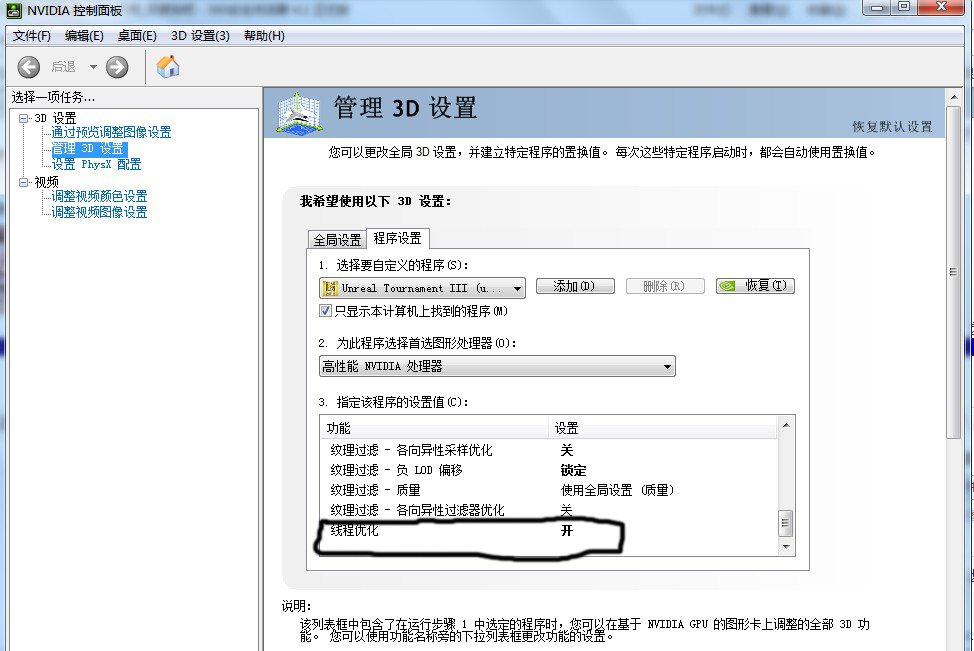This screenshot has height=651, width=974.
Task: Open the back history dropdown arrow
Action: click(93, 67)
